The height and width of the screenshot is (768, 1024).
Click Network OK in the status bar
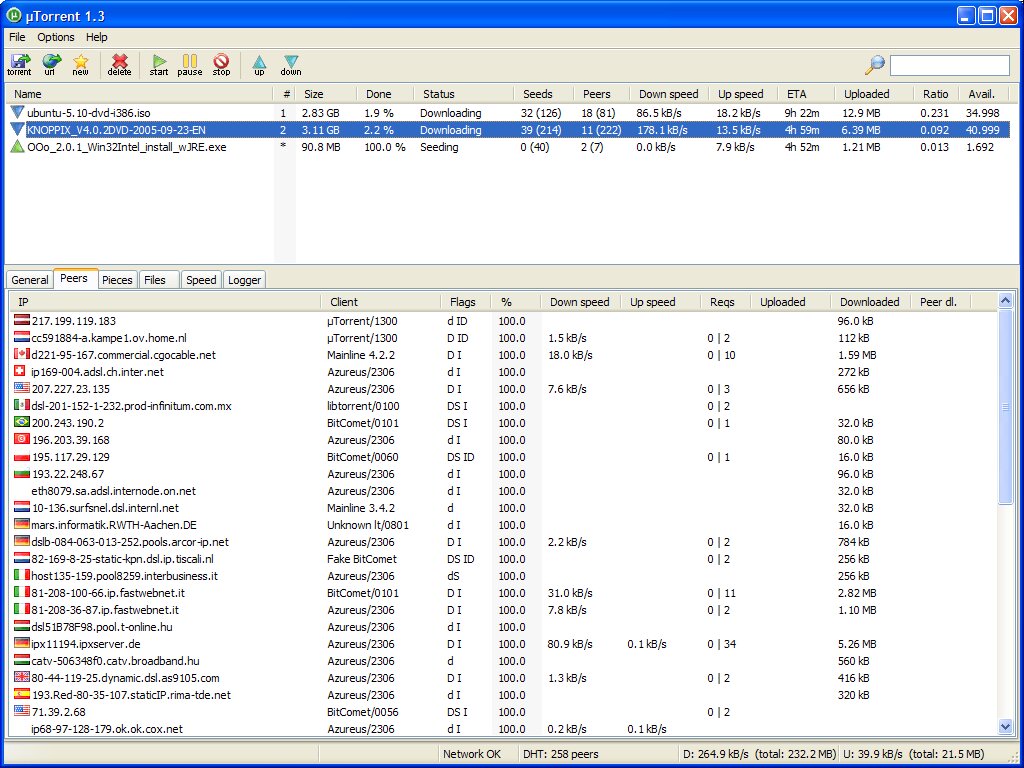pos(472,754)
